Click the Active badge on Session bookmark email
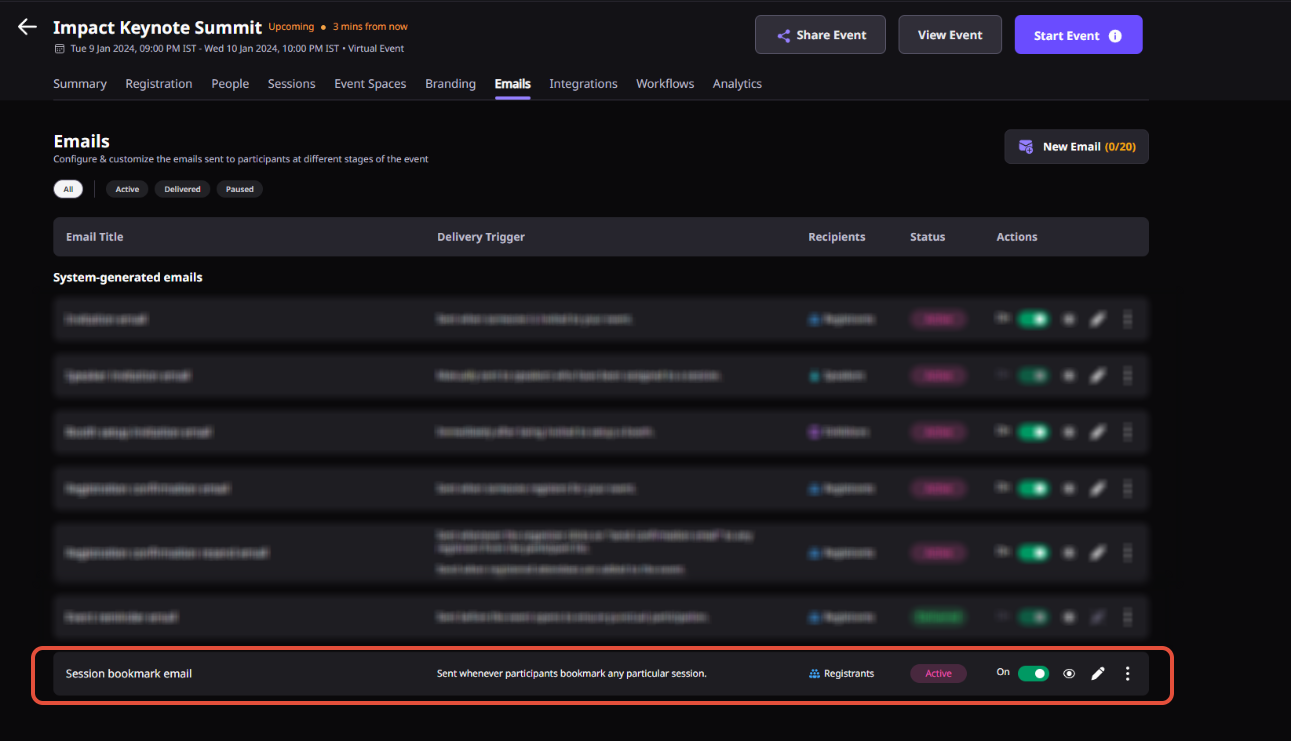The width and height of the screenshot is (1291, 741). coord(938,674)
